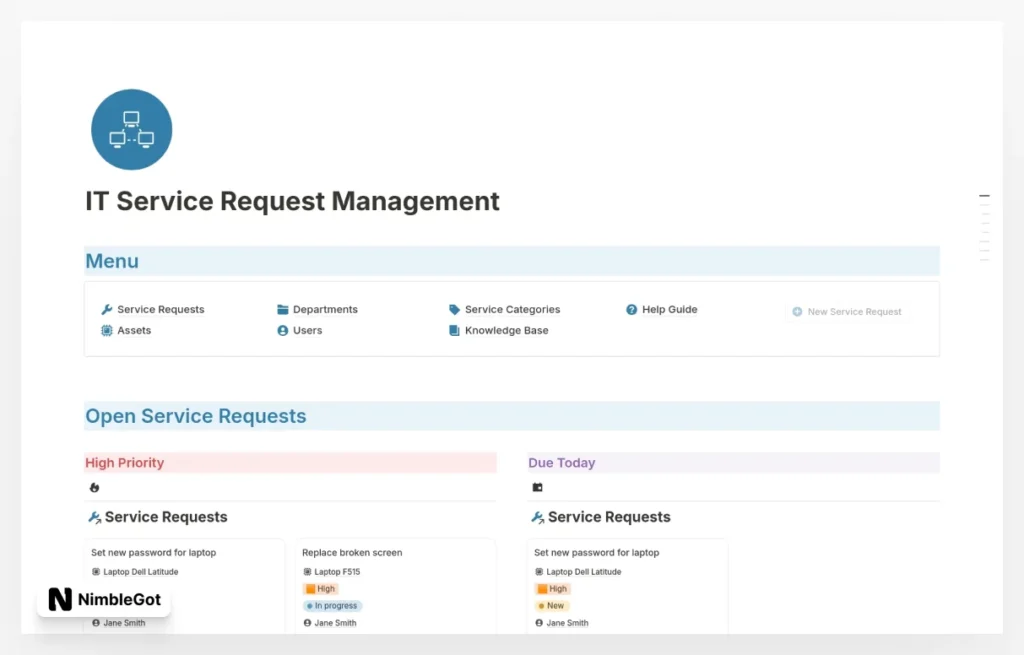
Task: Select Departments from the Menu section
Action: pyautogui.click(x=323, y=309)
